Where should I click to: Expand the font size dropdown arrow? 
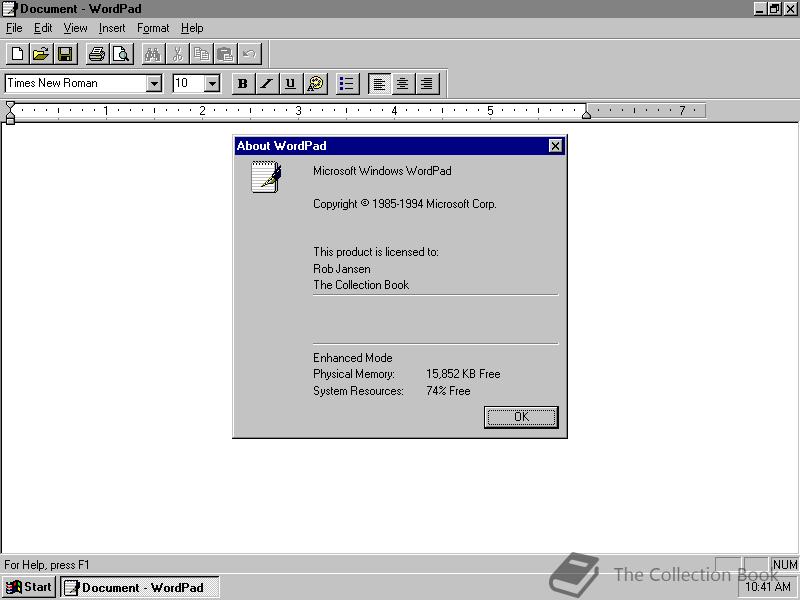[x=212, y=83]
